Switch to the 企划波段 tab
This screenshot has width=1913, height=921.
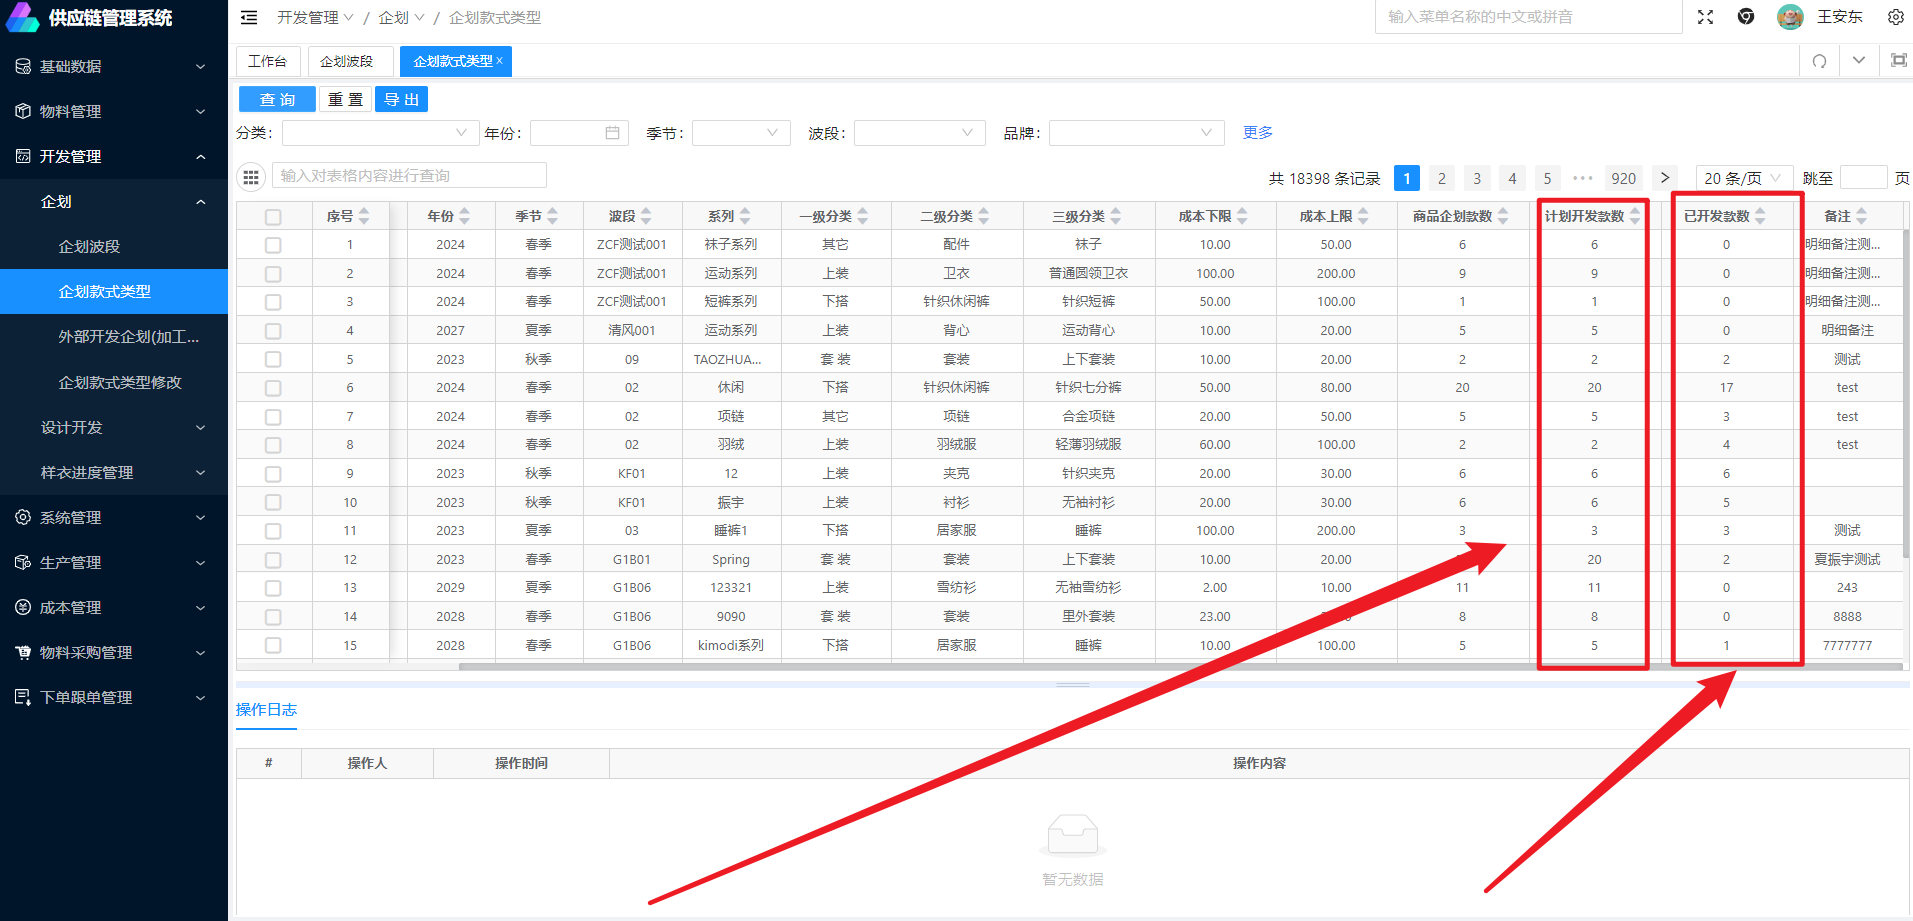346,61
